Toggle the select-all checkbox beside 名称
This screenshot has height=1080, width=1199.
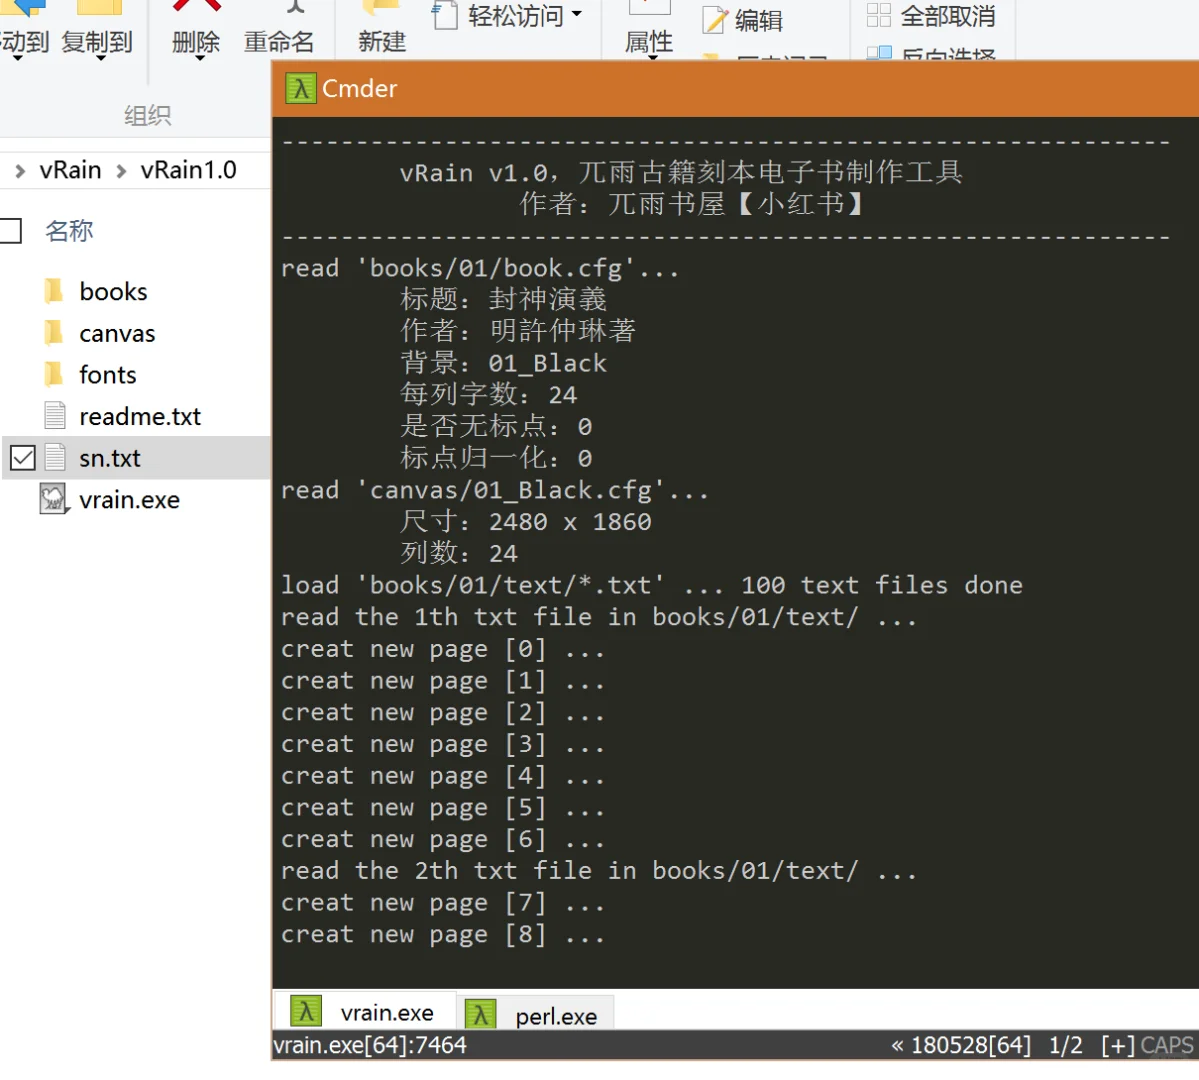[x=11, y=231]
